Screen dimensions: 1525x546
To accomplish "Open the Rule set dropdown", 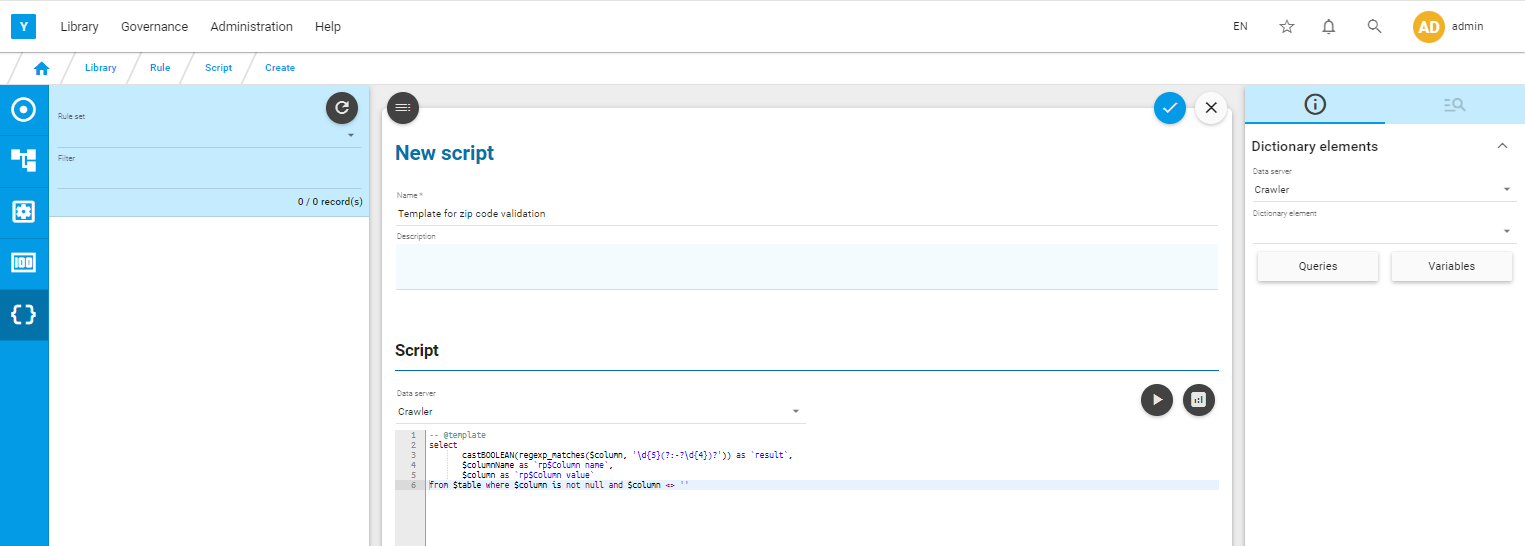I will point(207,134).
